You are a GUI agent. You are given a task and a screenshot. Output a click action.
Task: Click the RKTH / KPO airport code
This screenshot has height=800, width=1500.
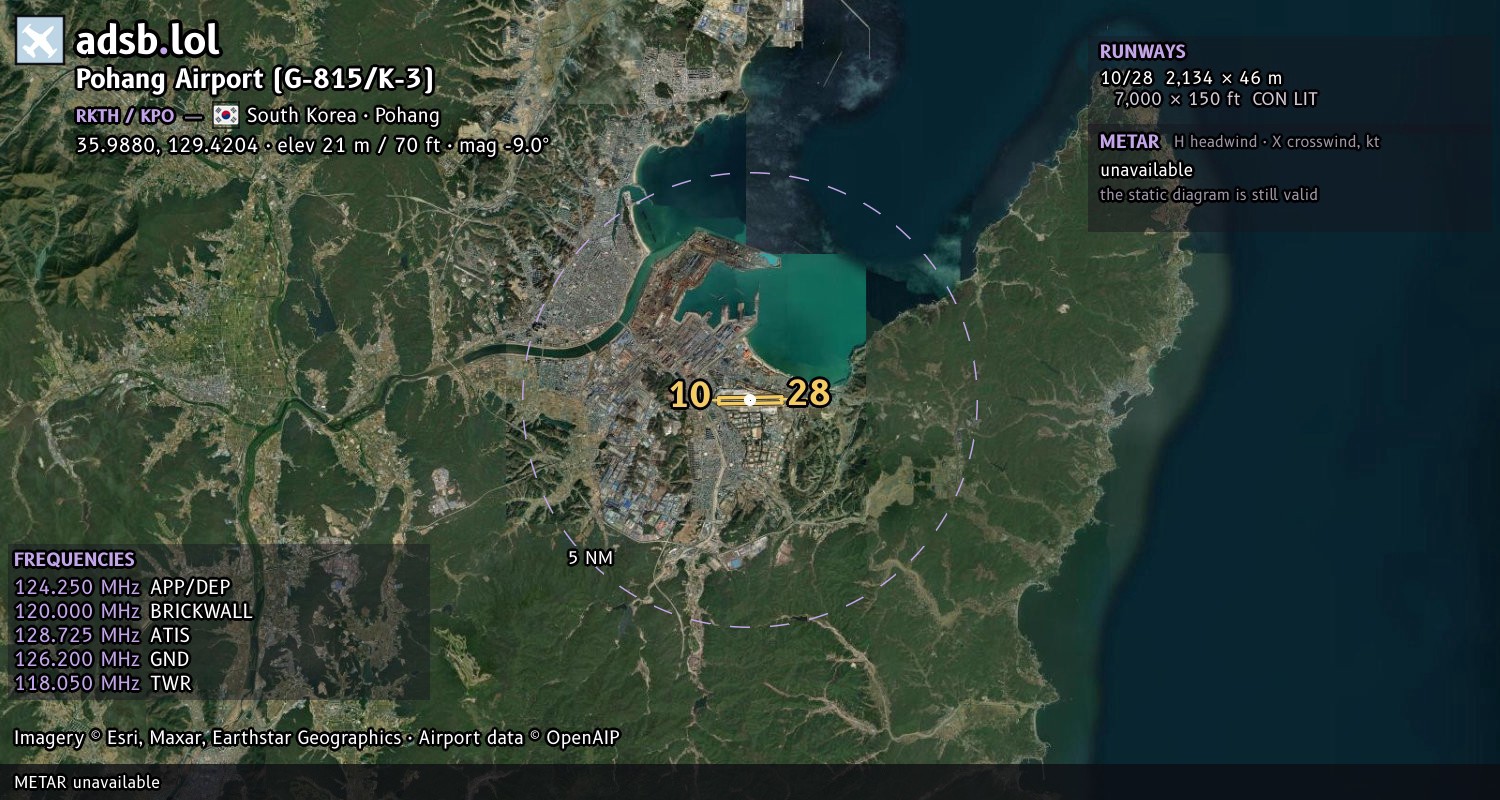tap(125, 115)
